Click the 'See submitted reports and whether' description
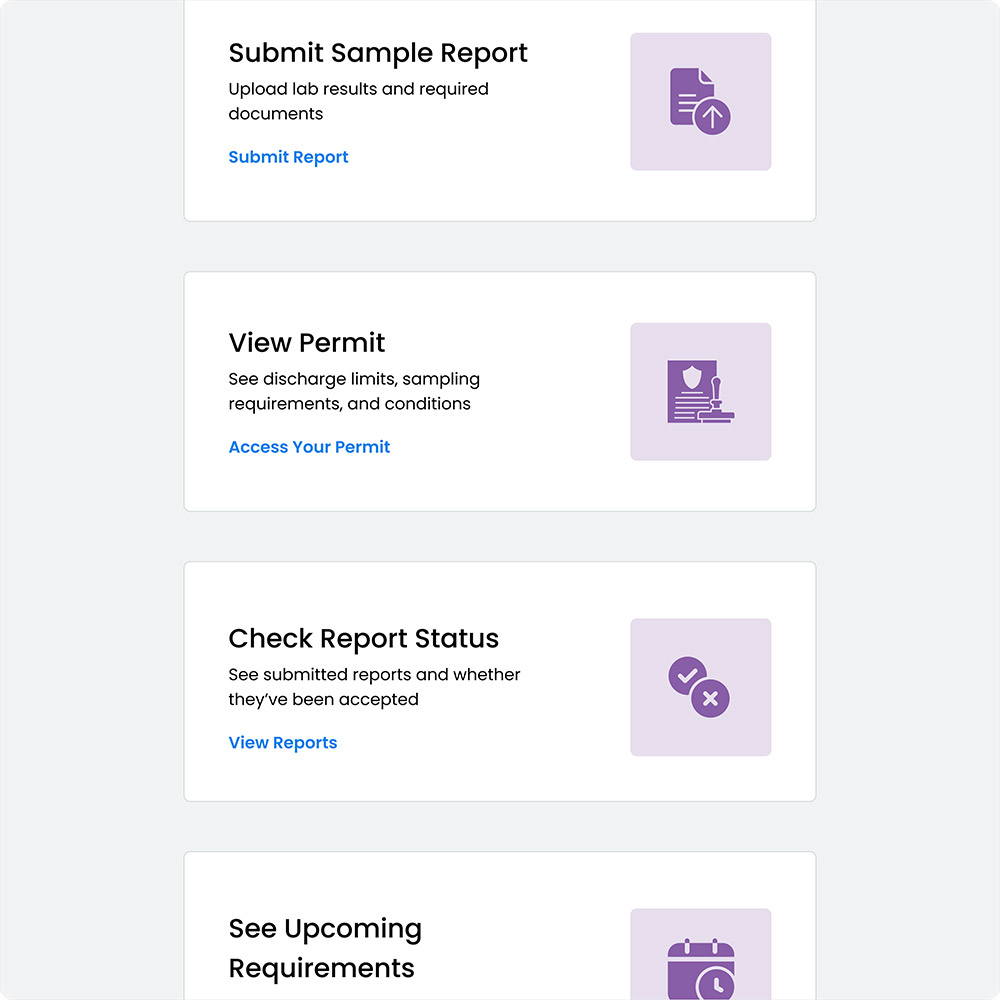 [374, 687]
